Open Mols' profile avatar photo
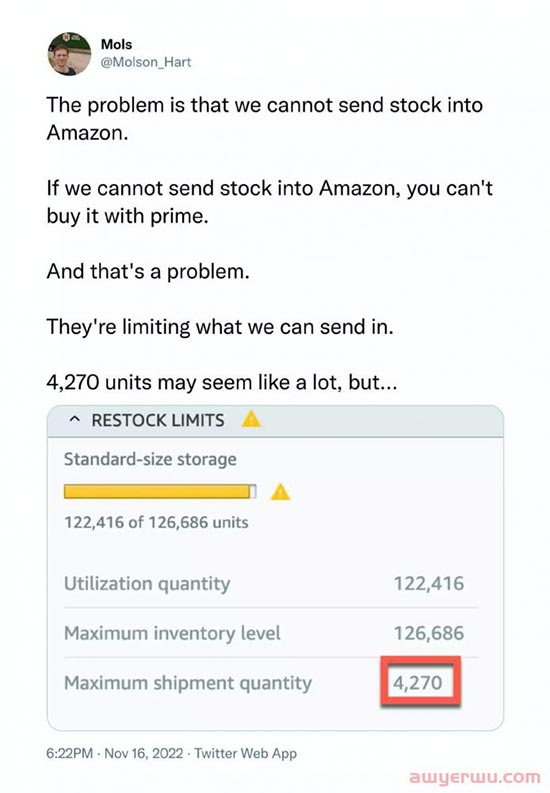This screenshot has width=550, height=793. 69,54
